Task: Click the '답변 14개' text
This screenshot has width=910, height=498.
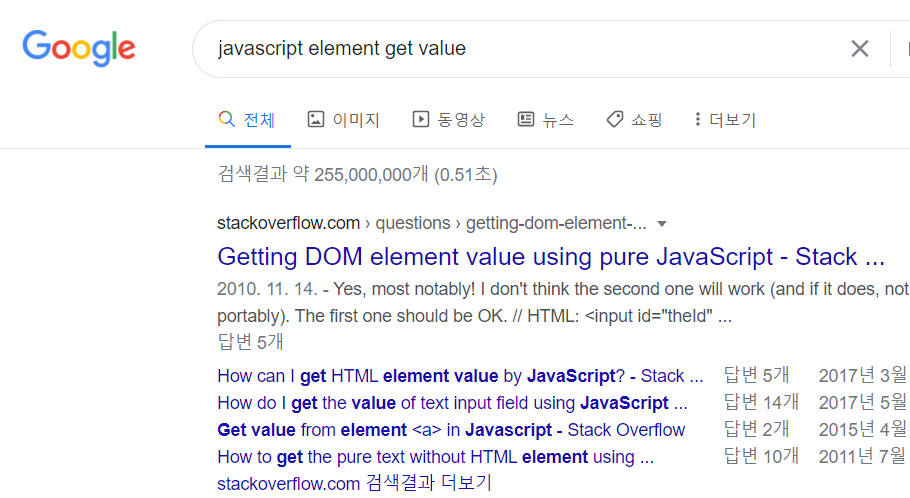Action: pyautogui.click(x=761, y=402)
